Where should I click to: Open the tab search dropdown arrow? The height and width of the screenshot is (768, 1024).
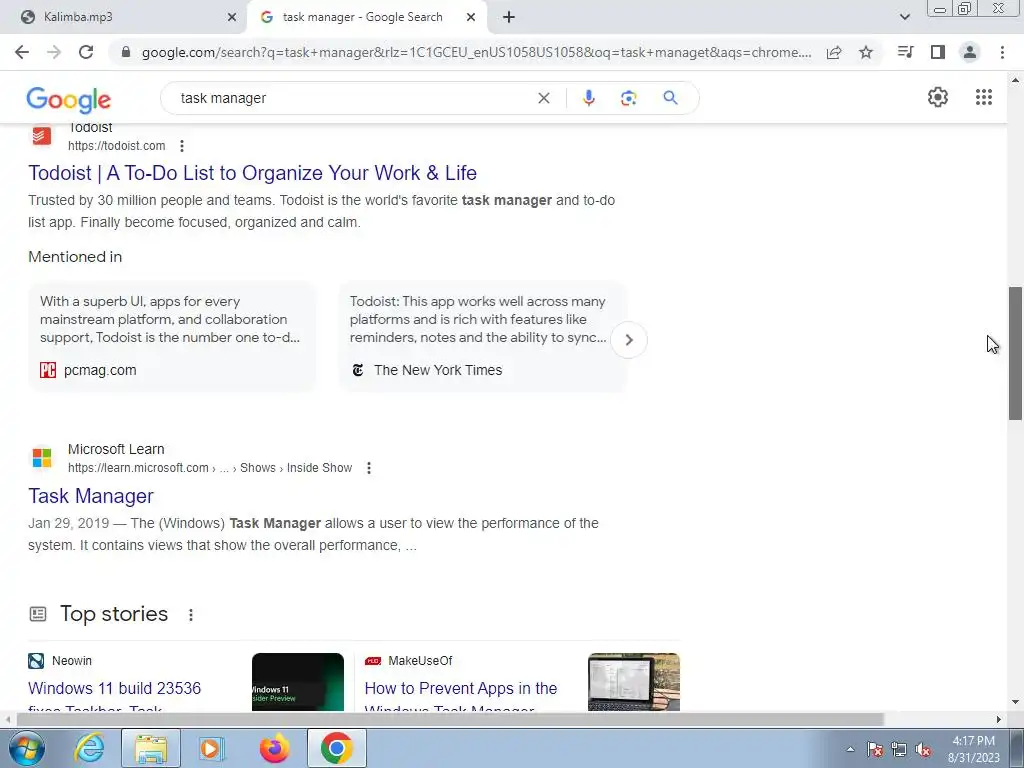pyautogui.click(x=904, y=17)
